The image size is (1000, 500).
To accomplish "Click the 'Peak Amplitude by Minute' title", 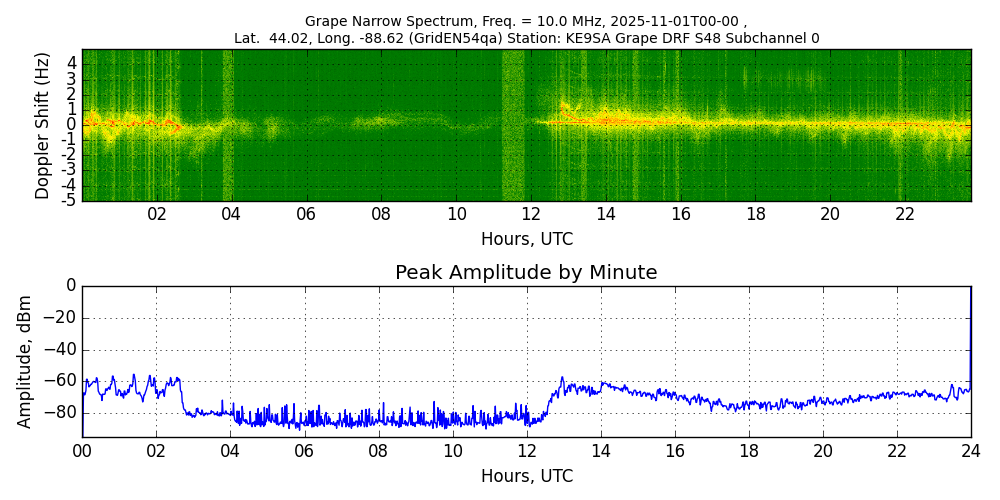I will (526, 273).
